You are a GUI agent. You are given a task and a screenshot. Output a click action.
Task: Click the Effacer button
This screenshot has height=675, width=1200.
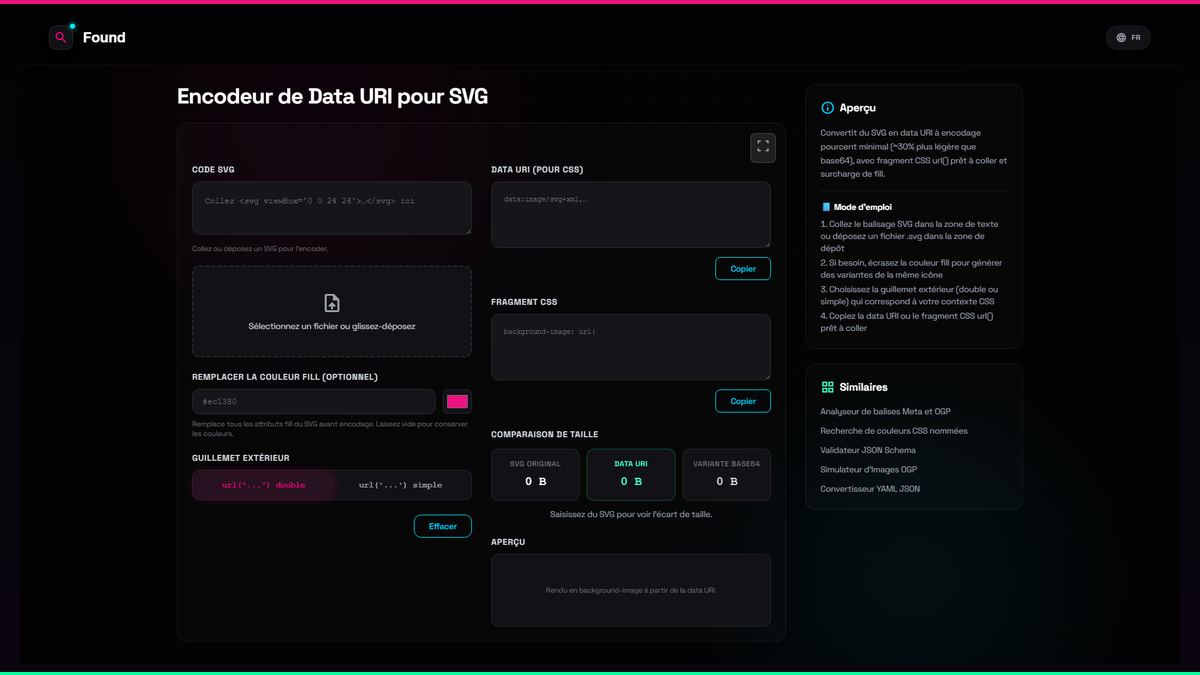443,526
